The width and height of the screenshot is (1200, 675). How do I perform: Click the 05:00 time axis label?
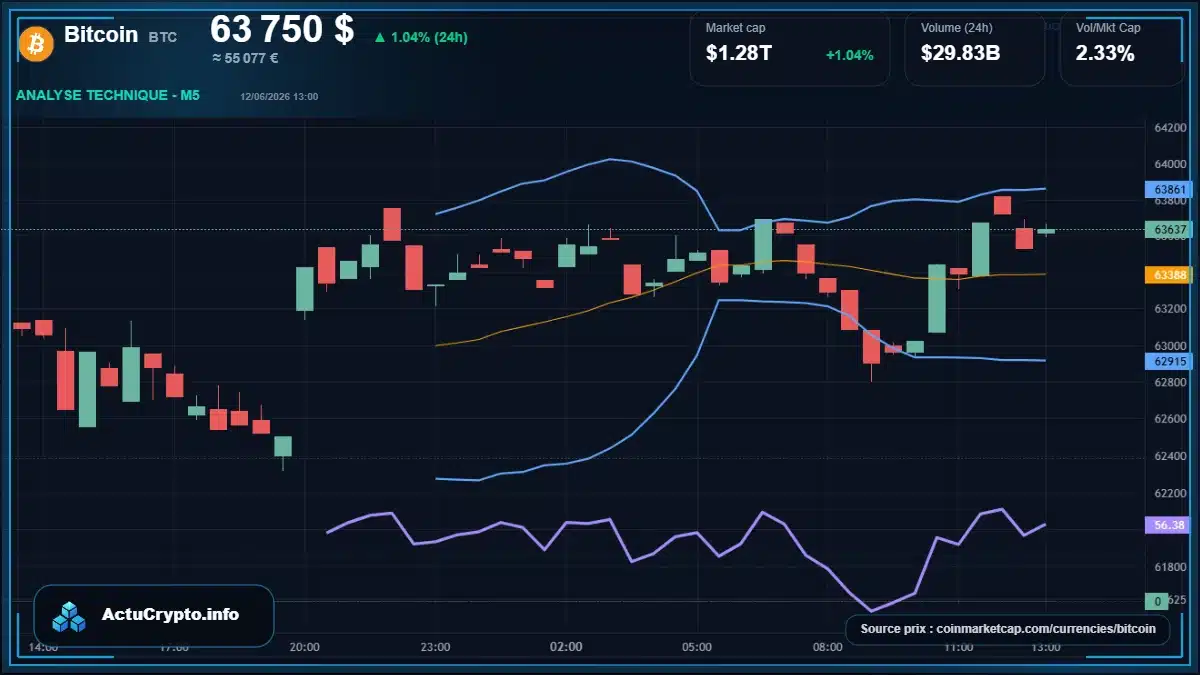click(697, 647)
